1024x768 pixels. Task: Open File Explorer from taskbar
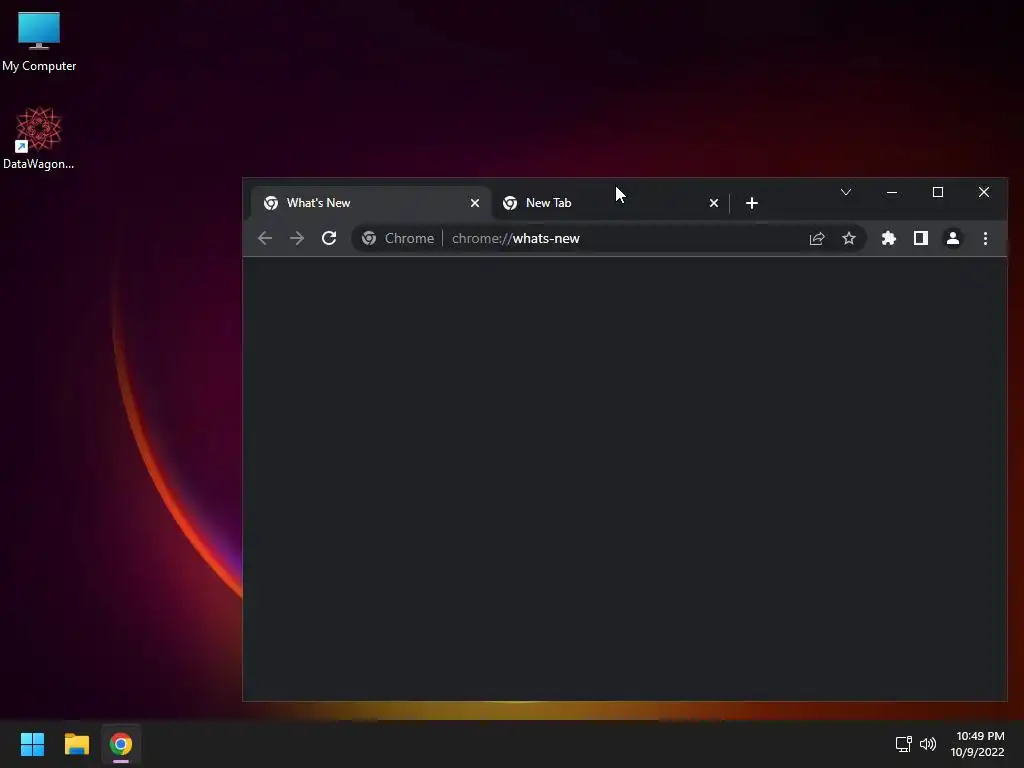[x=76, y=744]
